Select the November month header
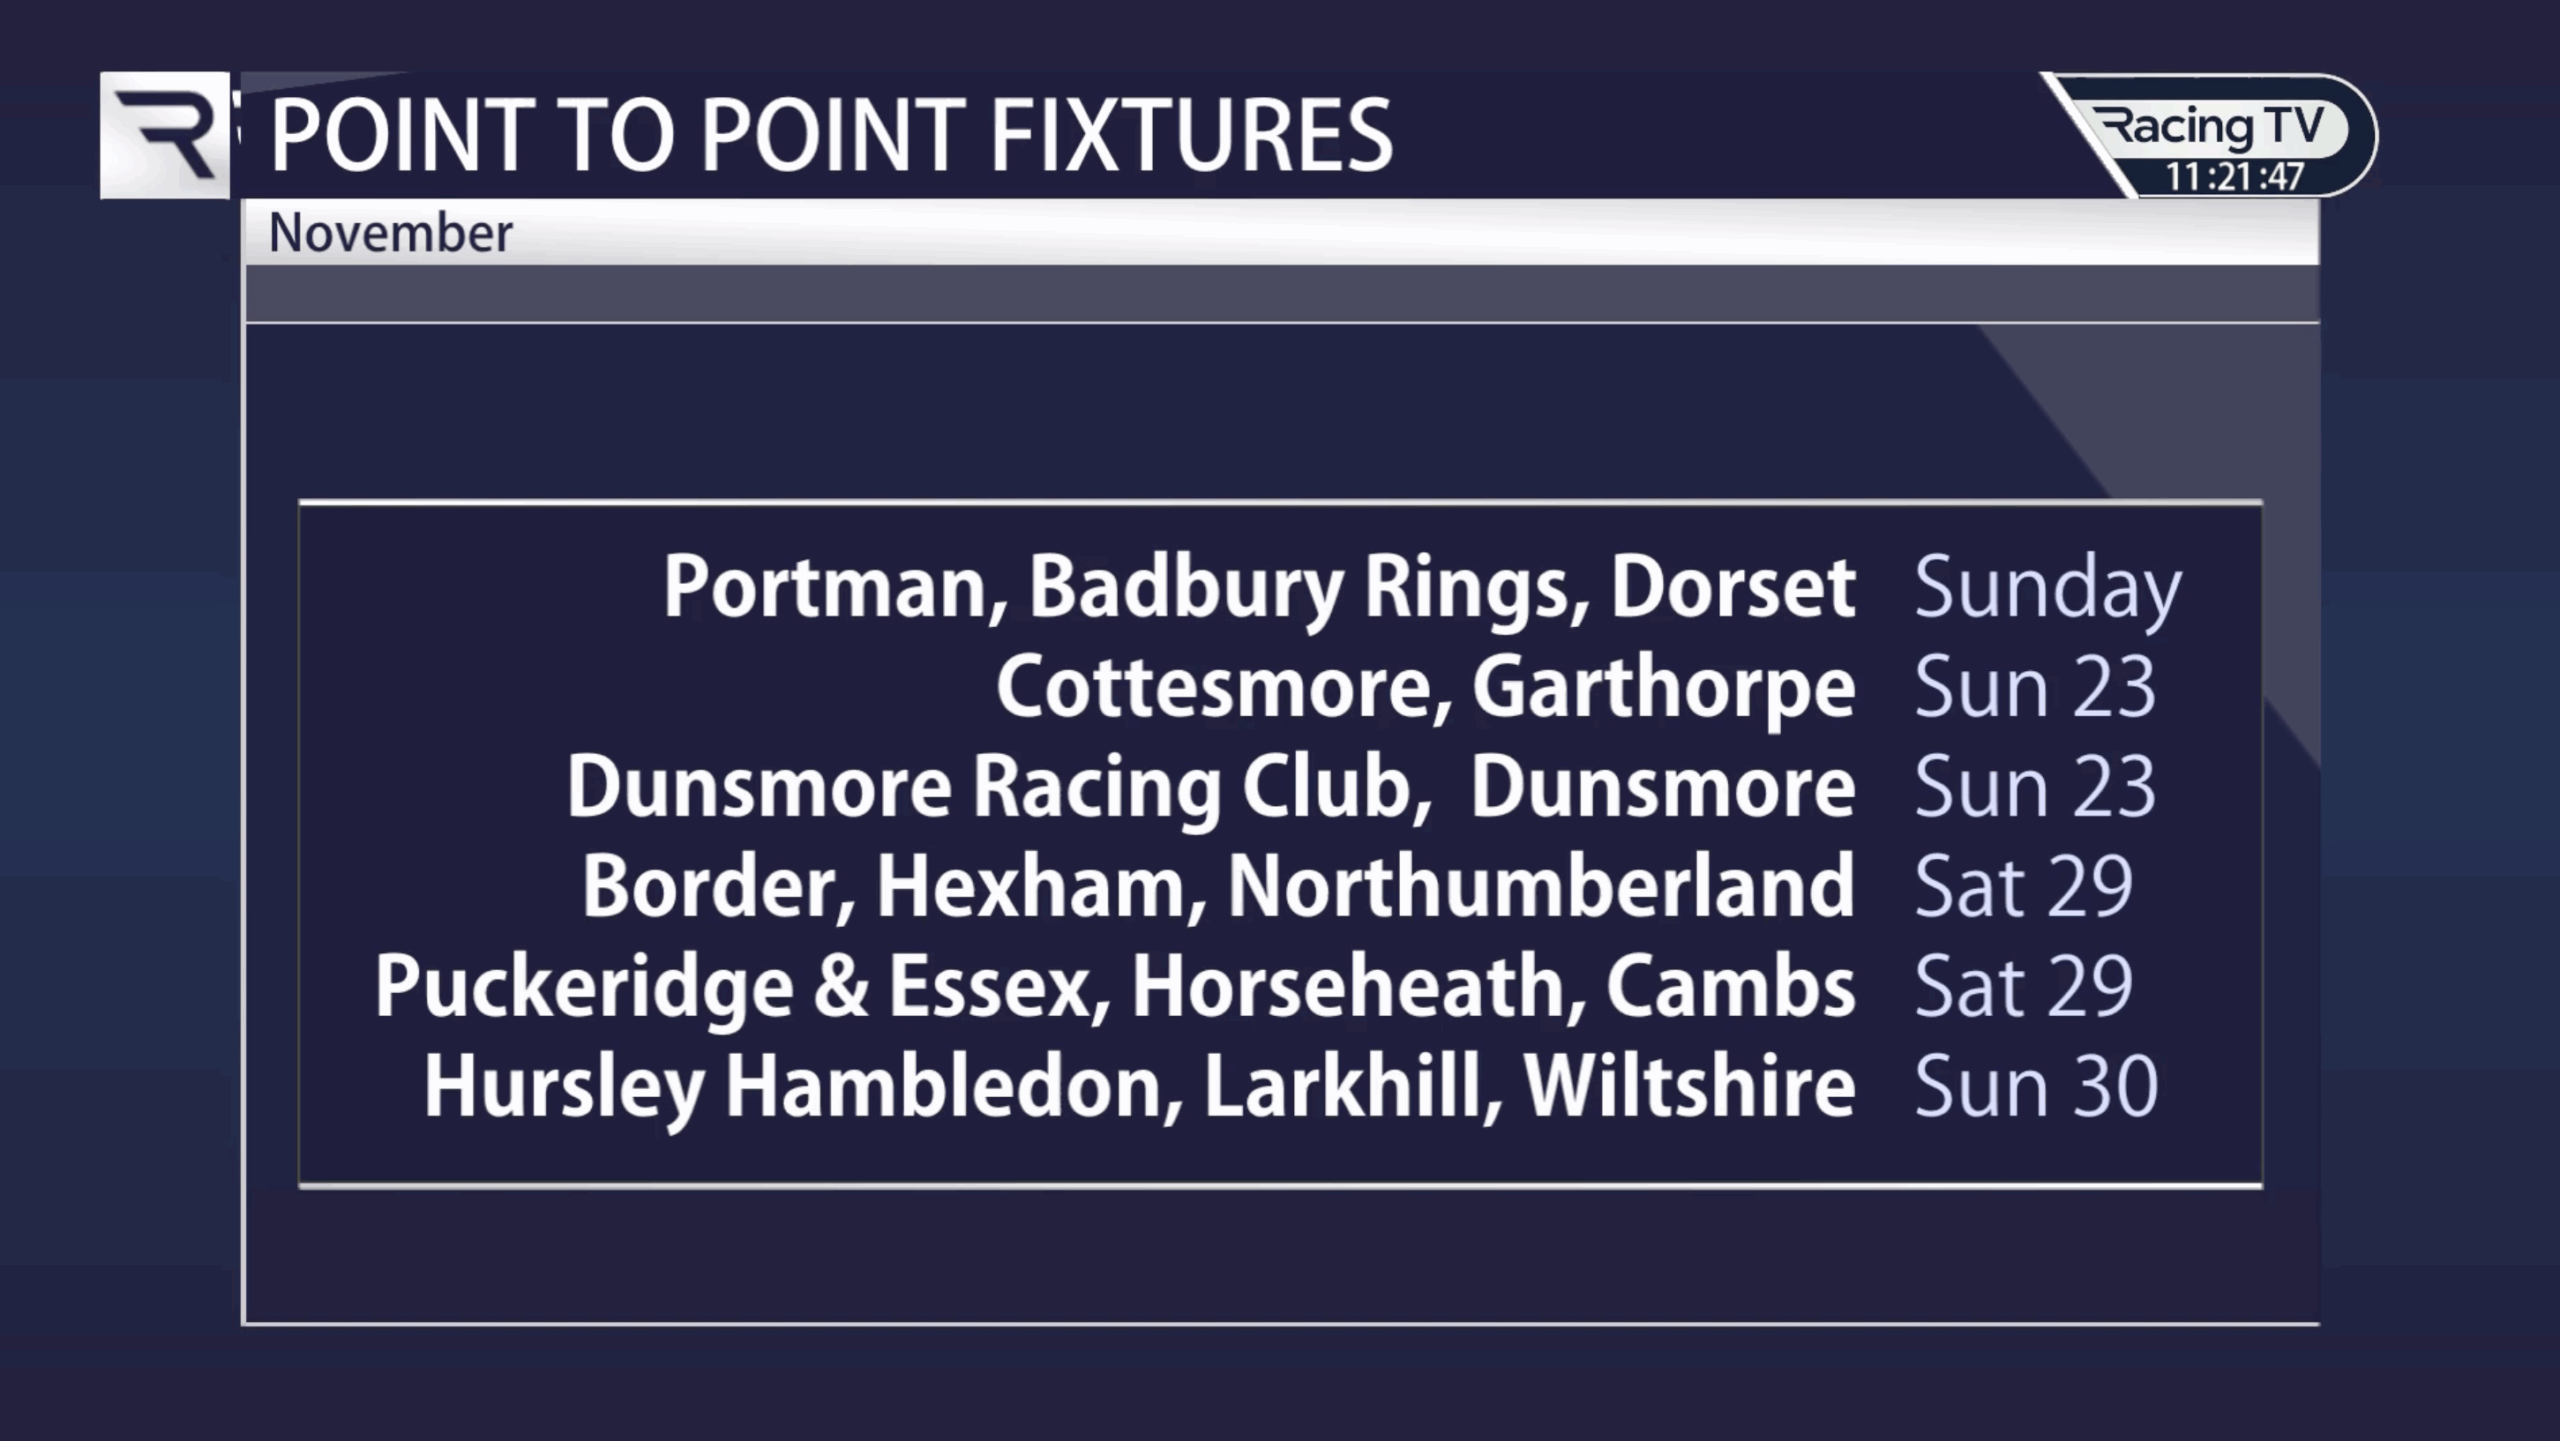 [x=390, y=234]
